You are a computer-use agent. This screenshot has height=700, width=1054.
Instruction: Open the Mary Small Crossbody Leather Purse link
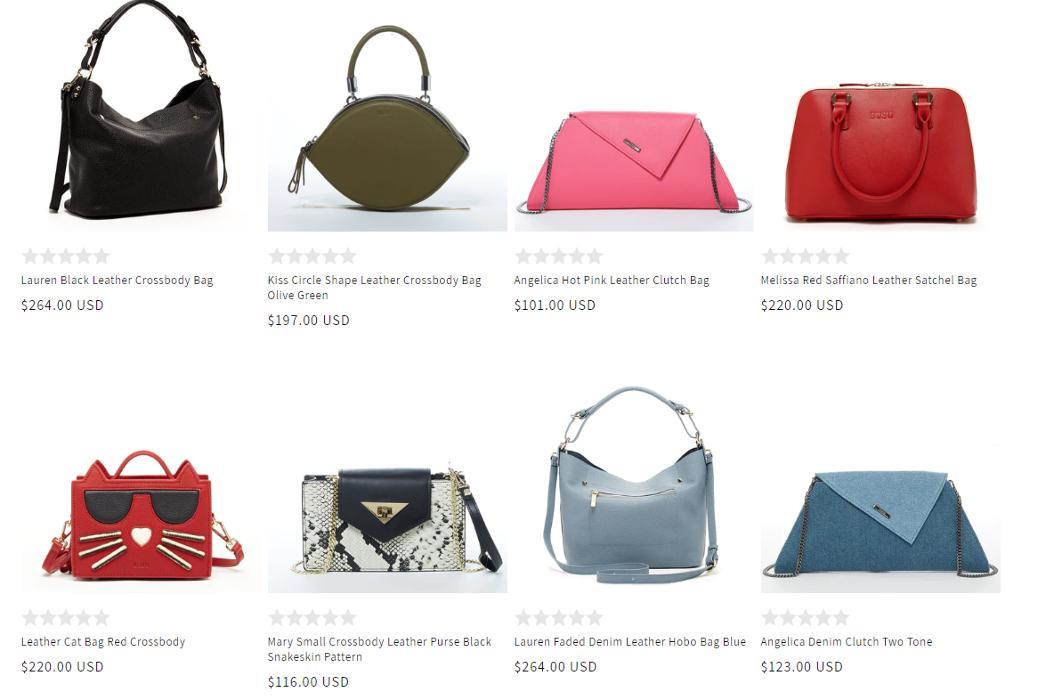tap(380, 650)
